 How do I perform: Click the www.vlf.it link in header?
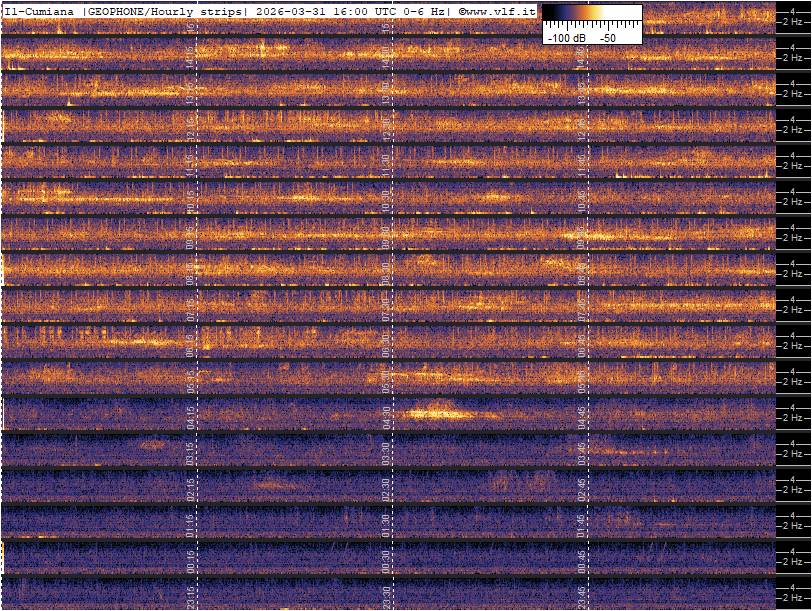499,11
